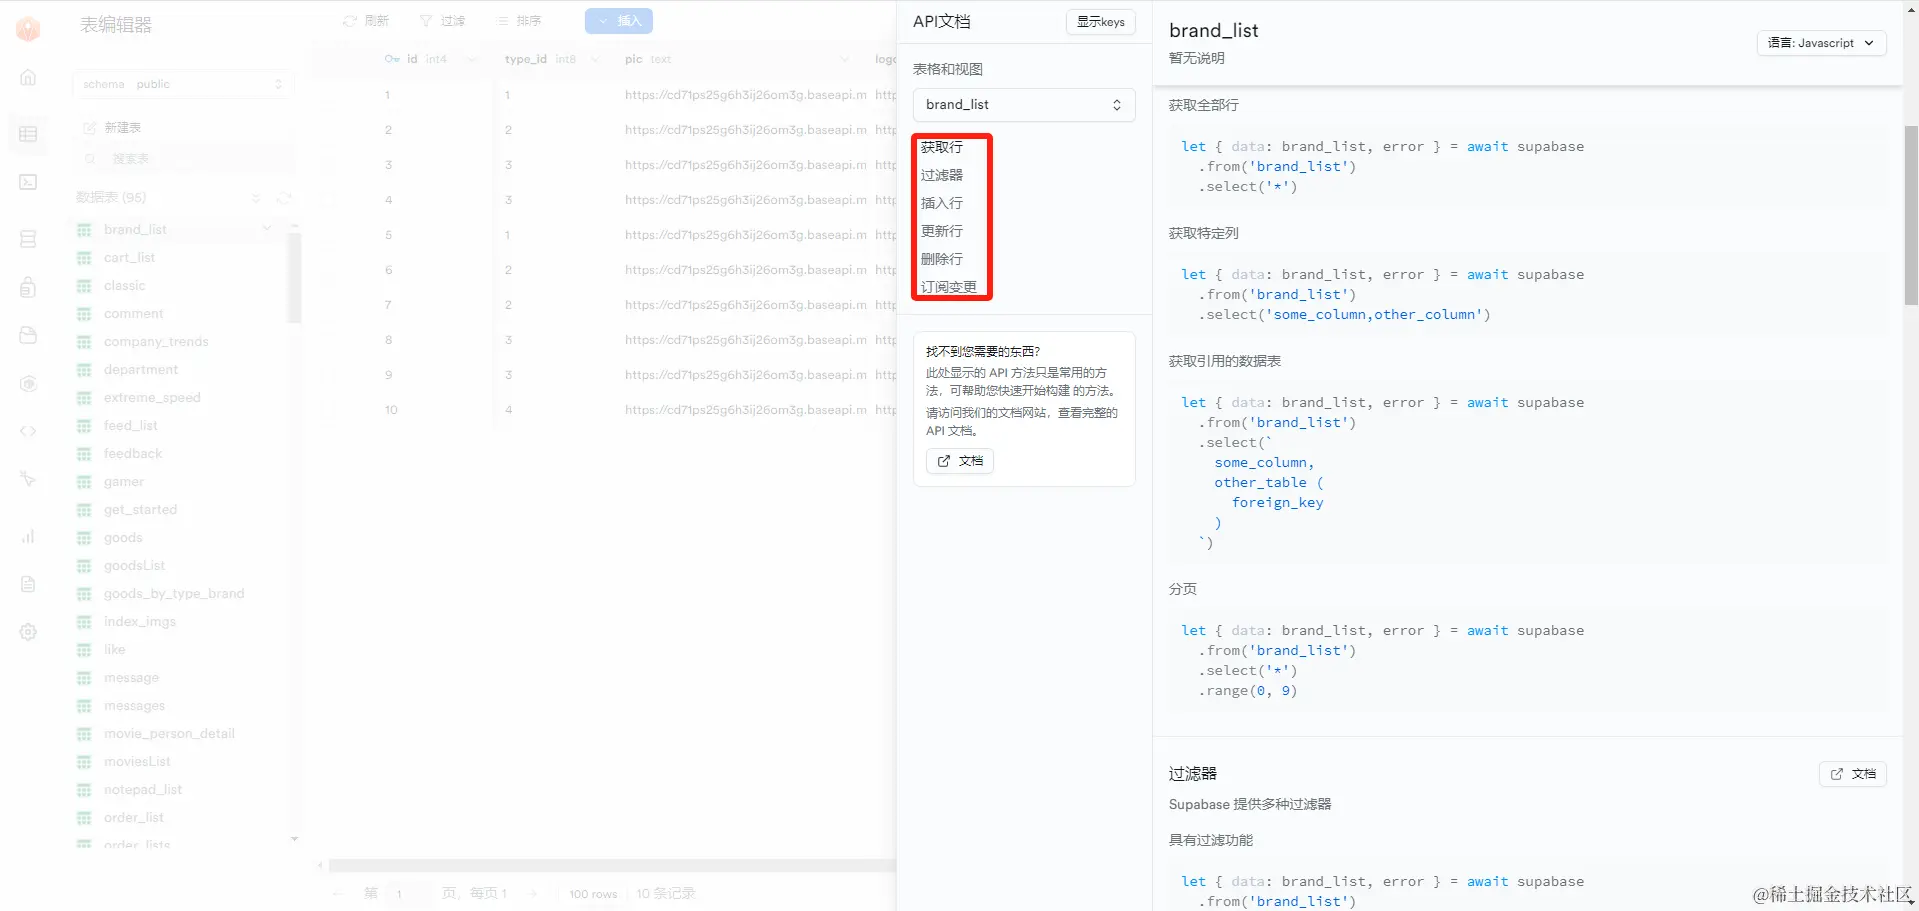The image size is (1919, 911).
Task: Click the 10 条记录 record count
Action: 666,894
